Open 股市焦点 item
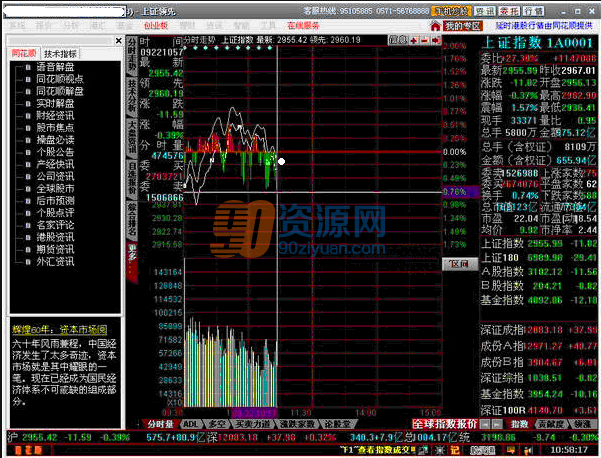601x458 pixels. pyautogui.click(x=55, y=128)
